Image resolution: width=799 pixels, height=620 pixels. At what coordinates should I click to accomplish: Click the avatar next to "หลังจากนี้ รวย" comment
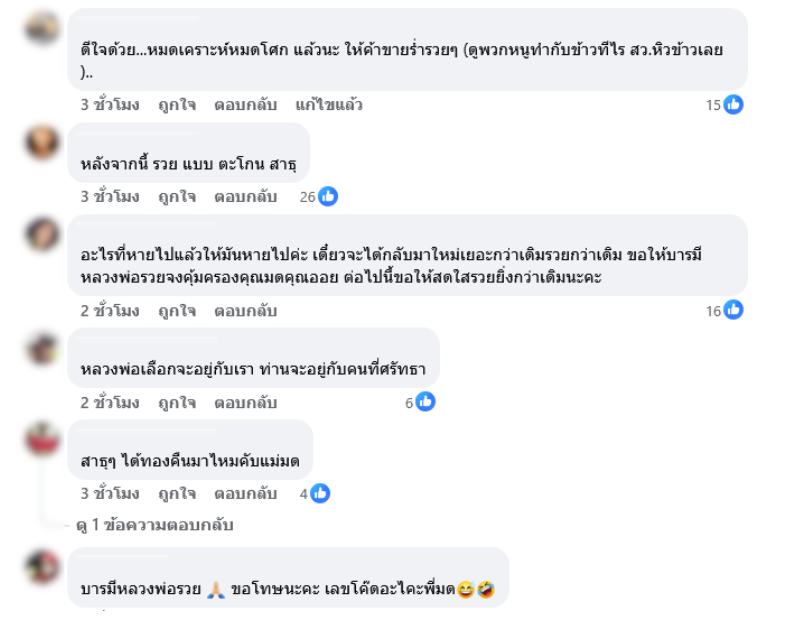coord(43,141)
